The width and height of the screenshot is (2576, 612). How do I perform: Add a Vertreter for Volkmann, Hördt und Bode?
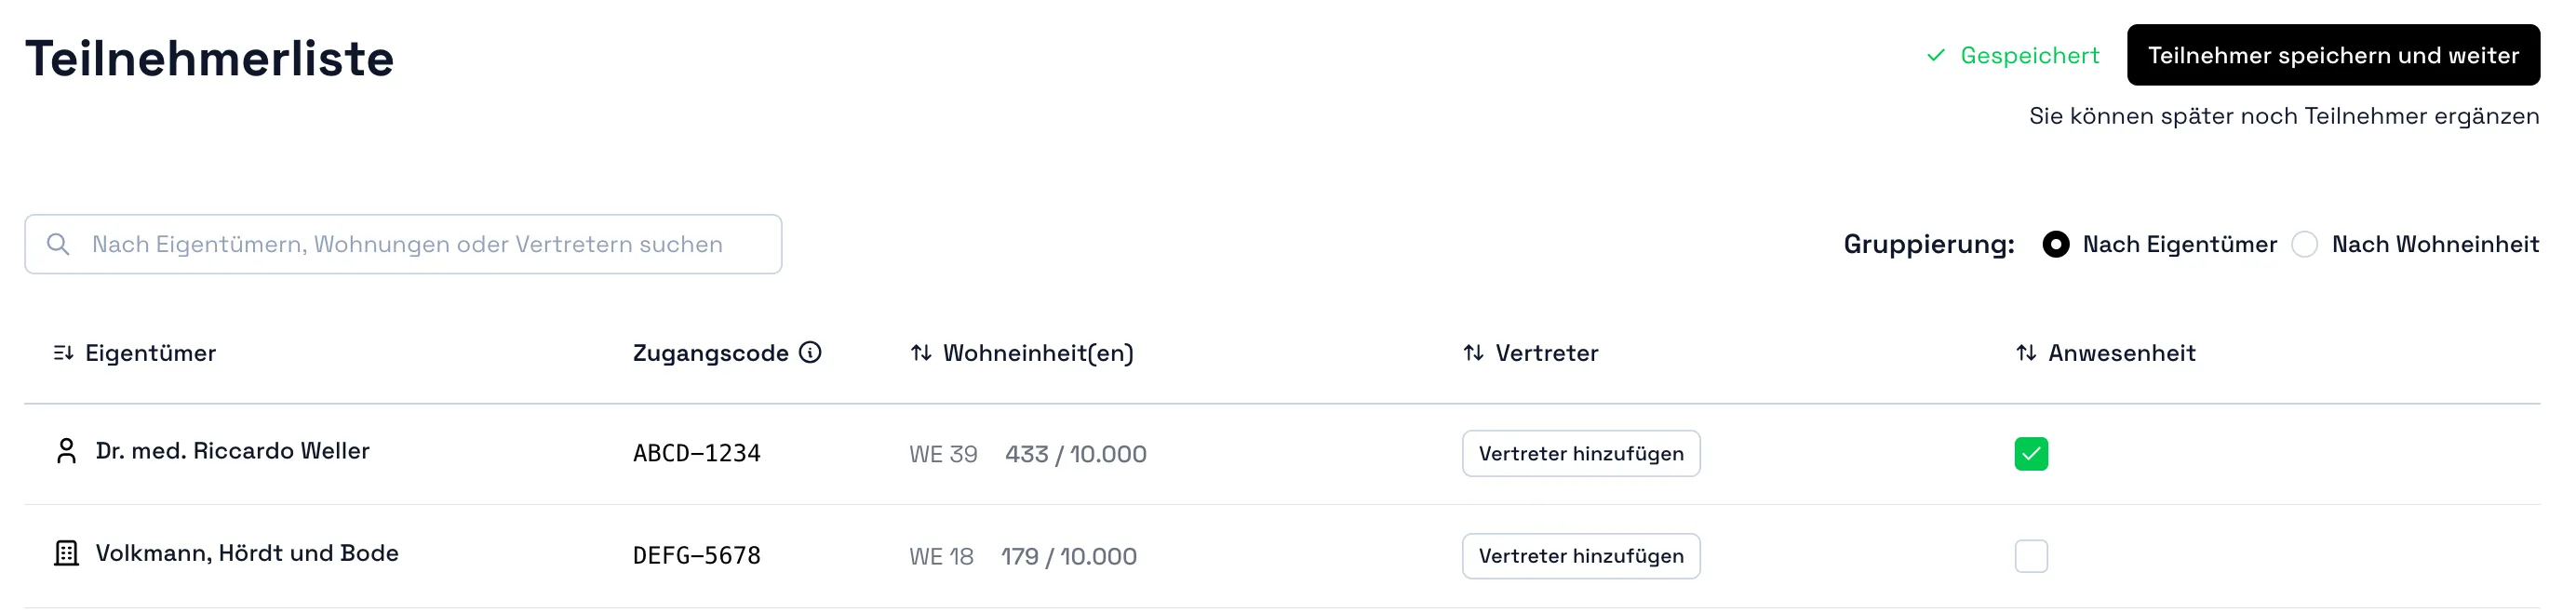(x=1580, y=556)
